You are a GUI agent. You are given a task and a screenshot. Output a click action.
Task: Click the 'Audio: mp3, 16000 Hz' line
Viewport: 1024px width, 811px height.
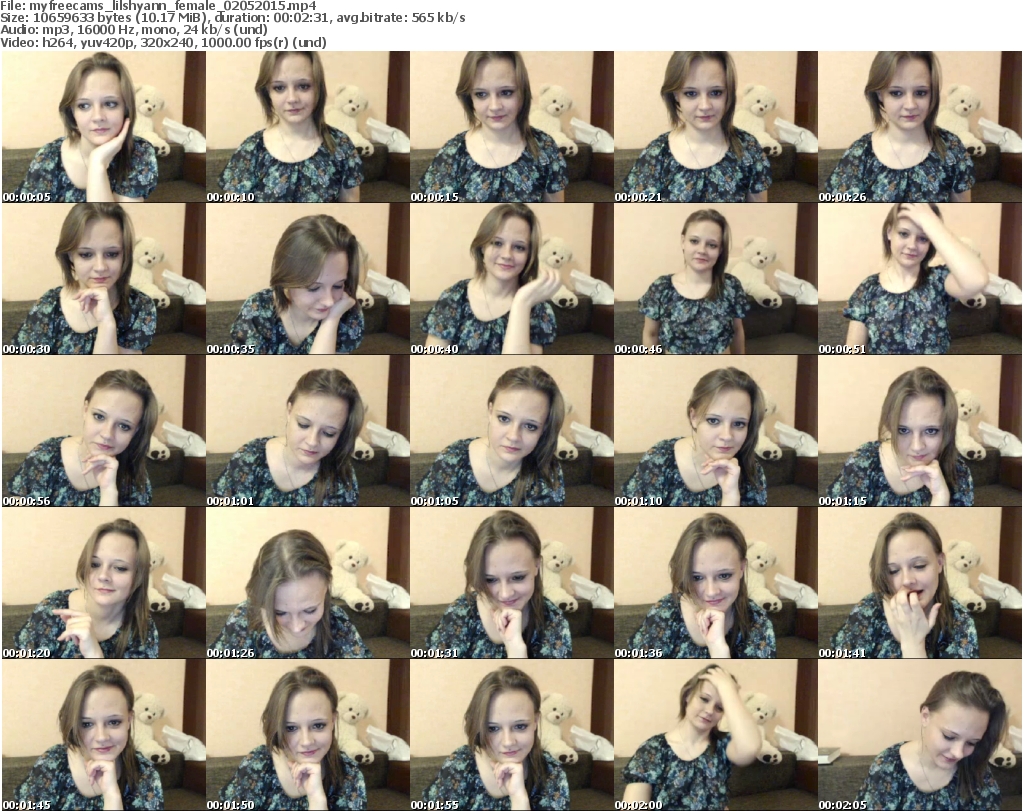pos(134,30)
